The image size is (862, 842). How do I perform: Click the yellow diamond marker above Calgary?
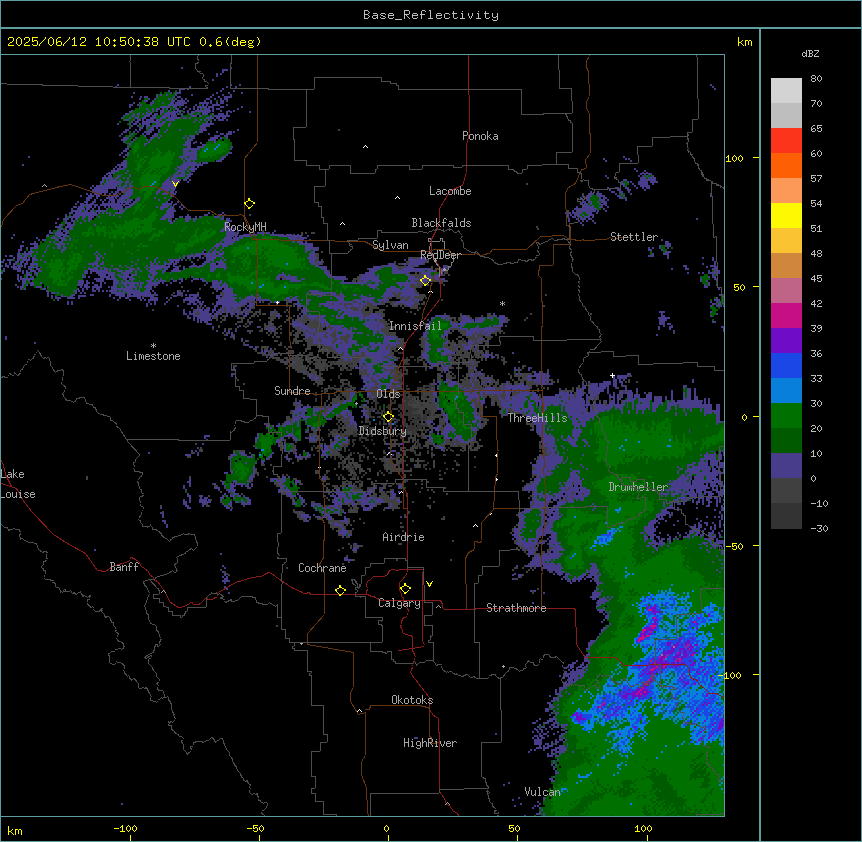(x=405, y=589)
